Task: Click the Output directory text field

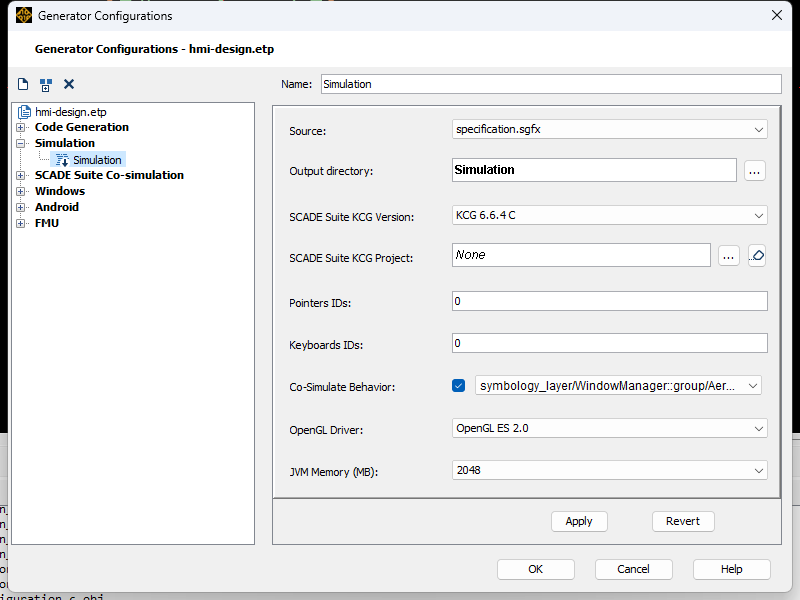Action: tap(594, 170)
